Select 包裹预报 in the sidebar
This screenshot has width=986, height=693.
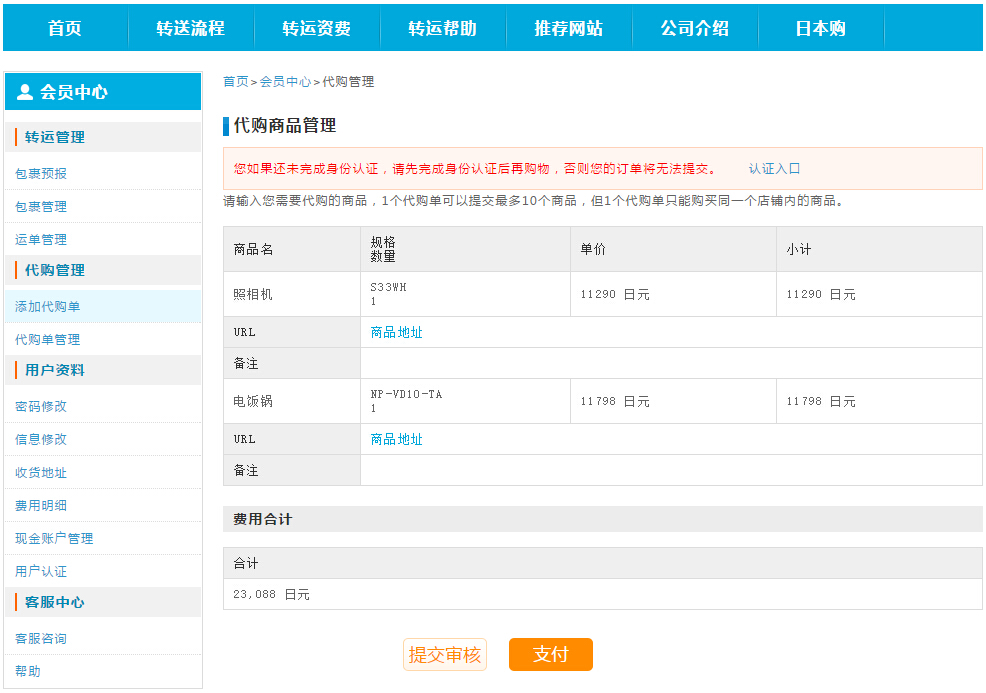pos(41,173)
